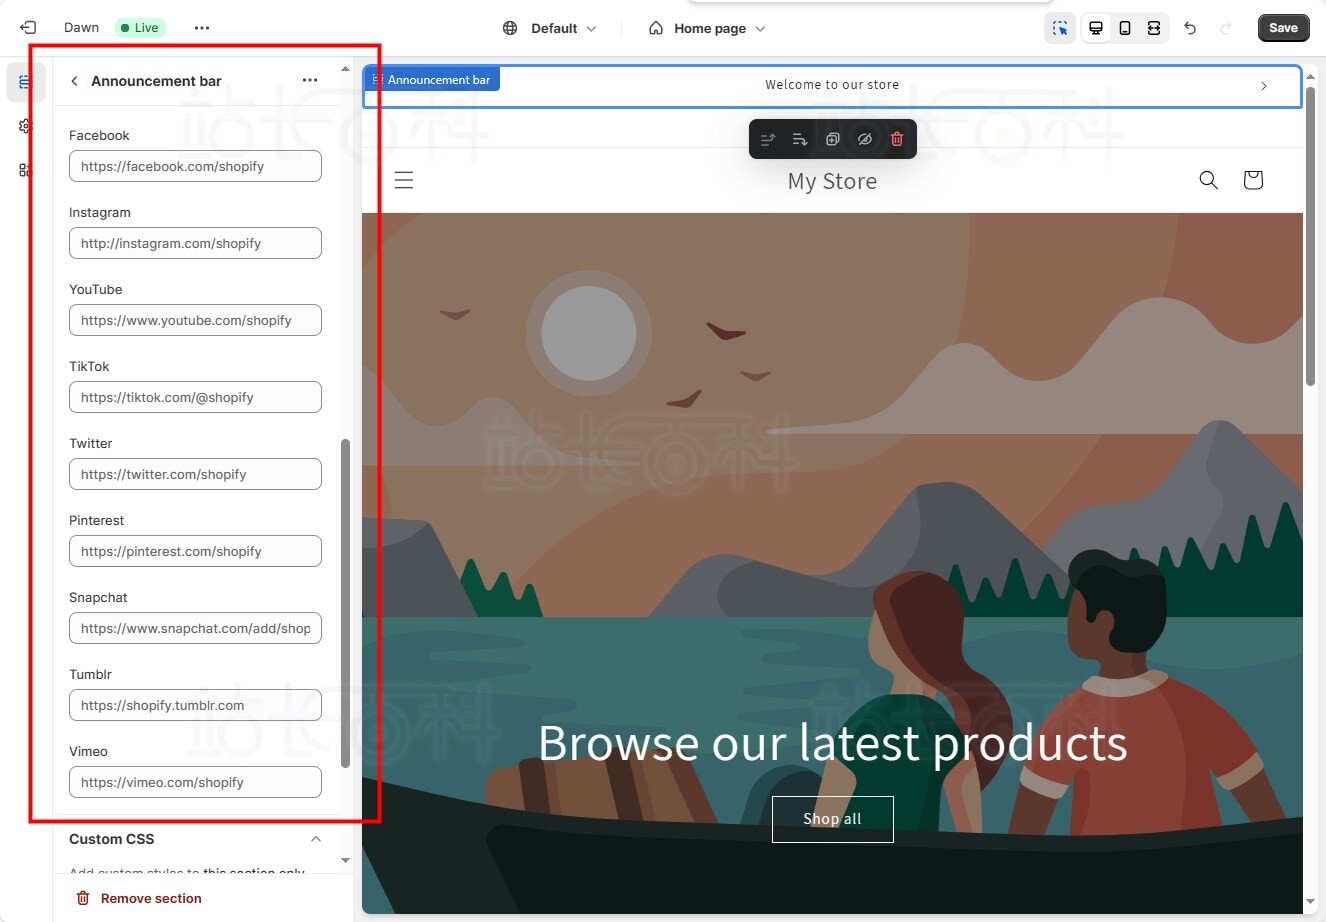Open the app embeds sidebar icon
The image size is (1326, 922).
tap(25, 170)
